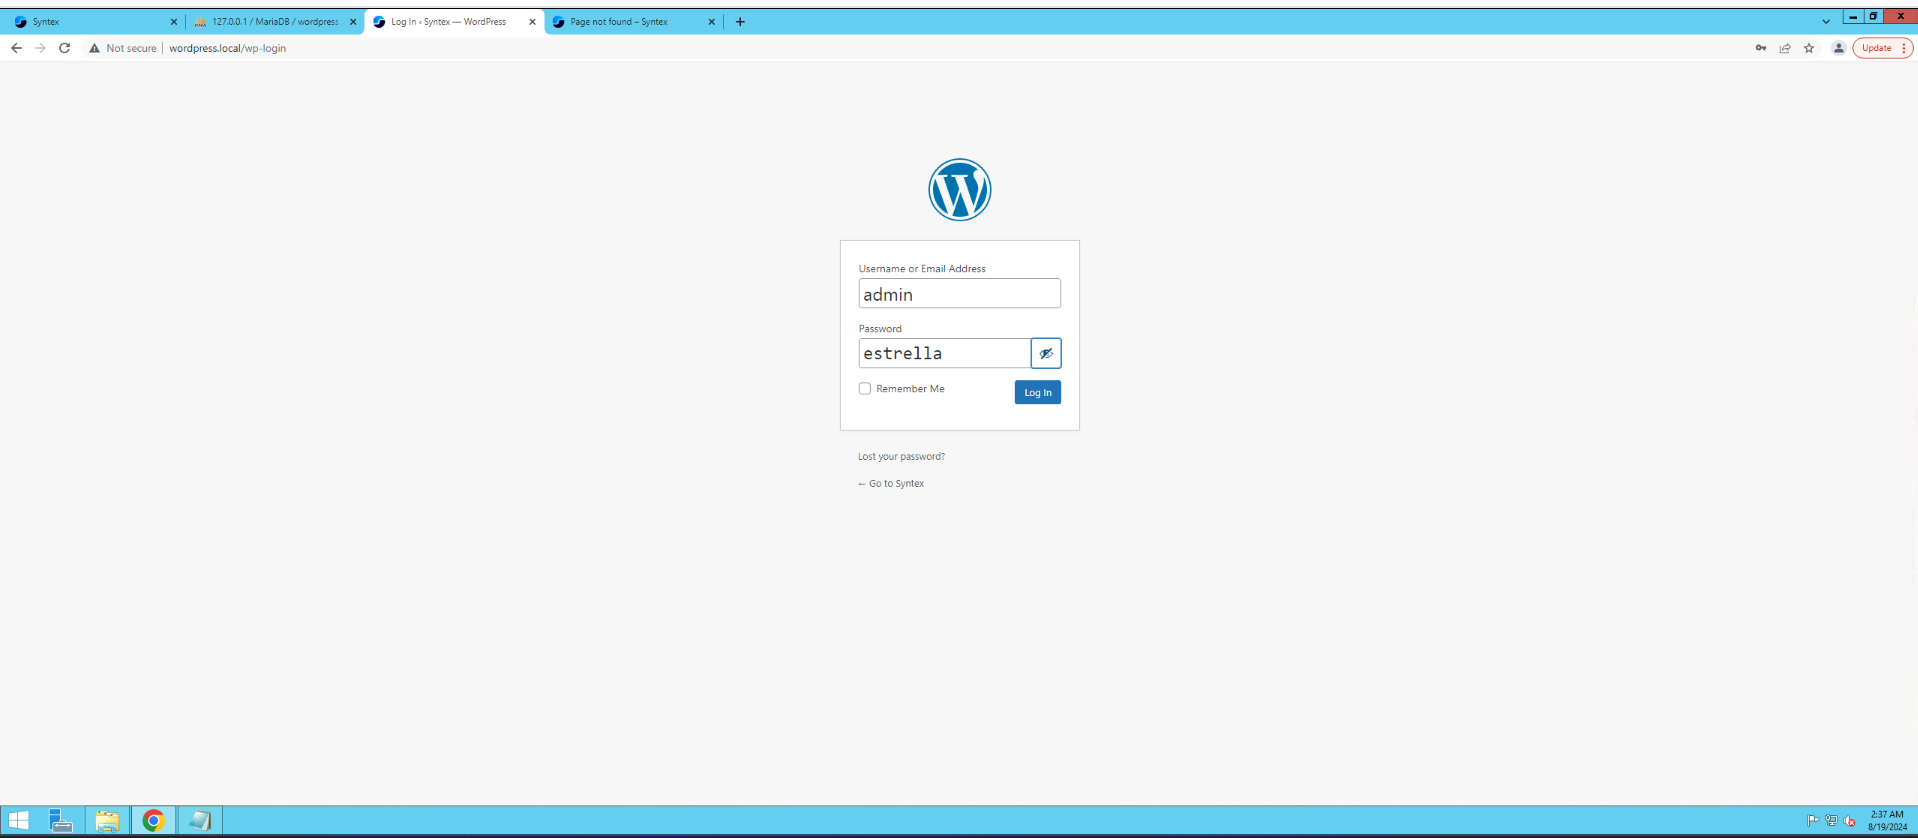Screen dimensions: 1918x838
Task: Open the notepad-like app in the taskbar
Action: [x=199, y=821]
